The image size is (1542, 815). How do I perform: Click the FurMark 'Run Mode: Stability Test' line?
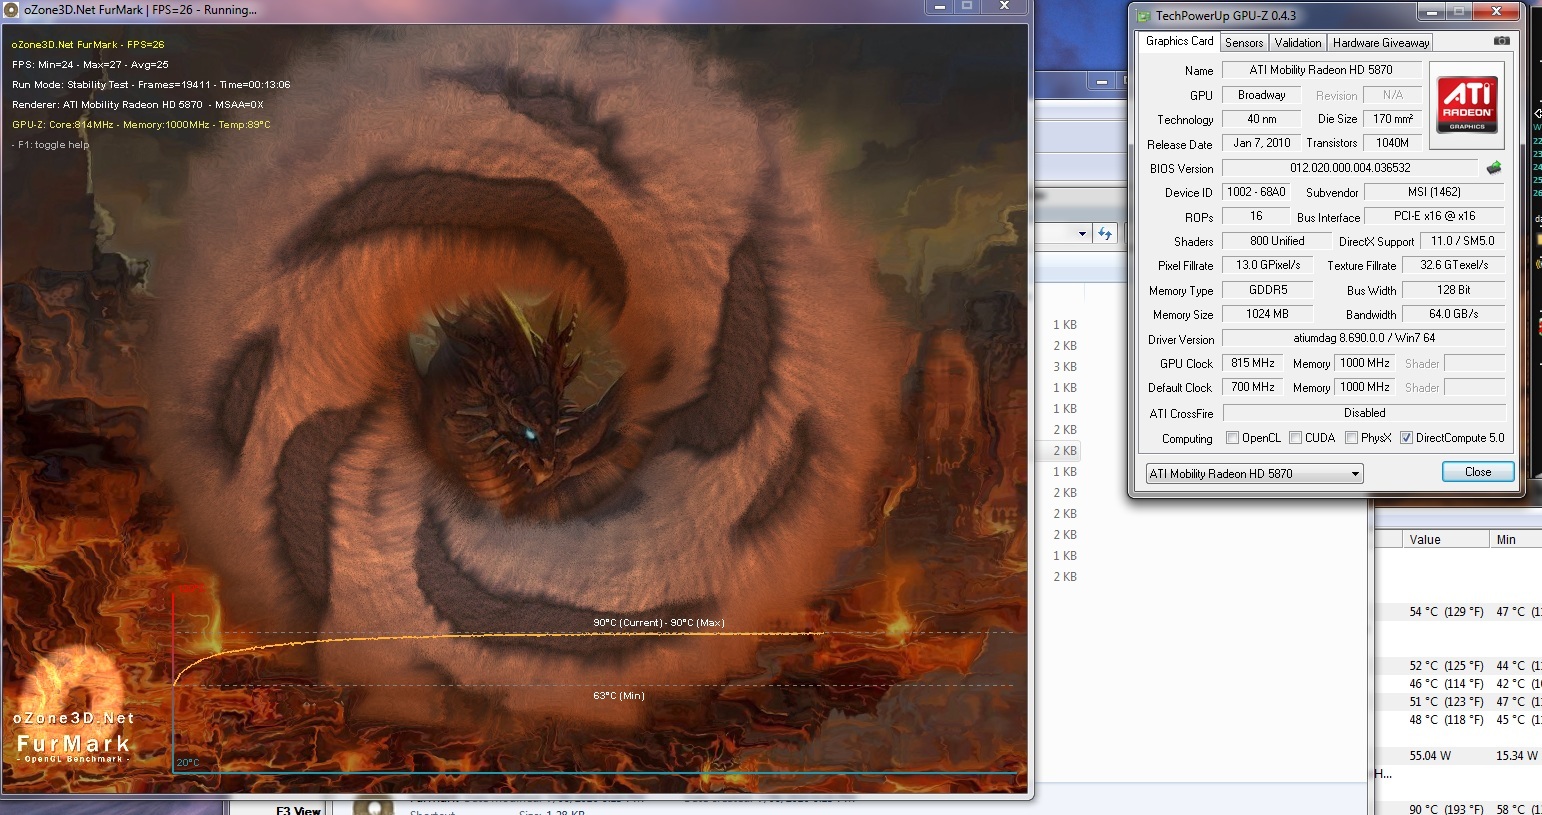point(151,85)
